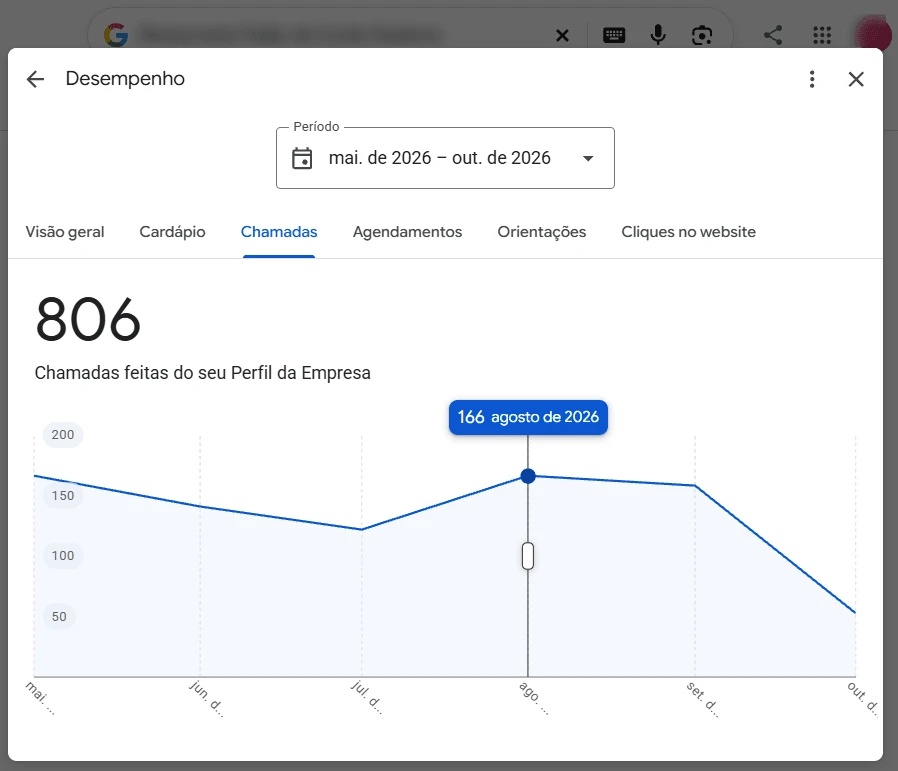The height and width of the screenshot is (771, 898).
Task: Click the share icon in the top bar
Action: click(x=773, y=35)
